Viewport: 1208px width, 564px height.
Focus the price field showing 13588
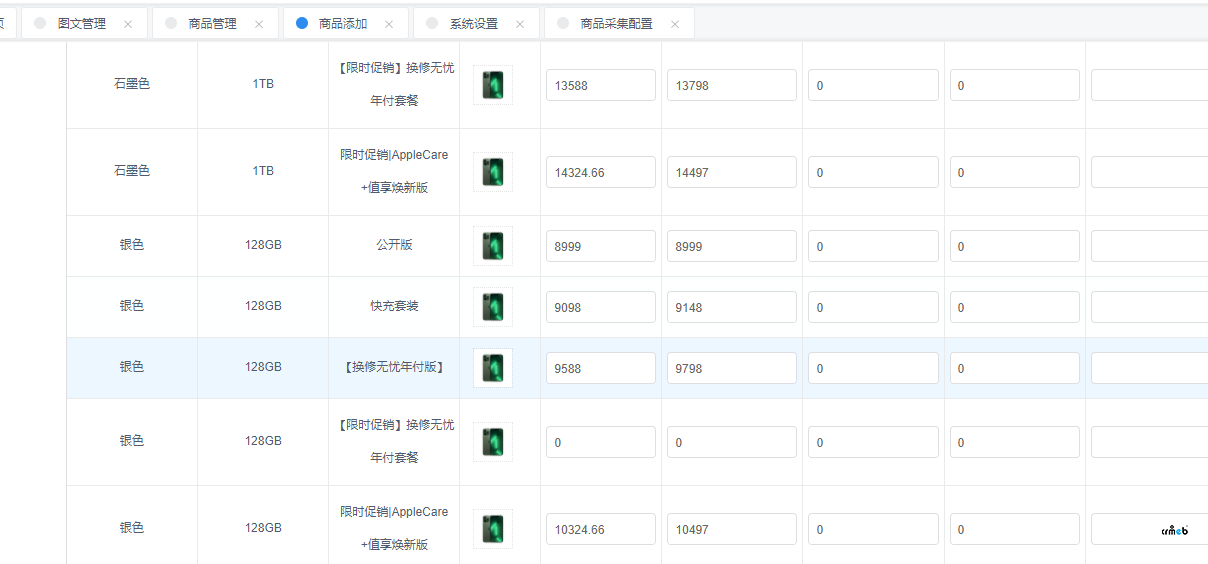click(601, 85)
